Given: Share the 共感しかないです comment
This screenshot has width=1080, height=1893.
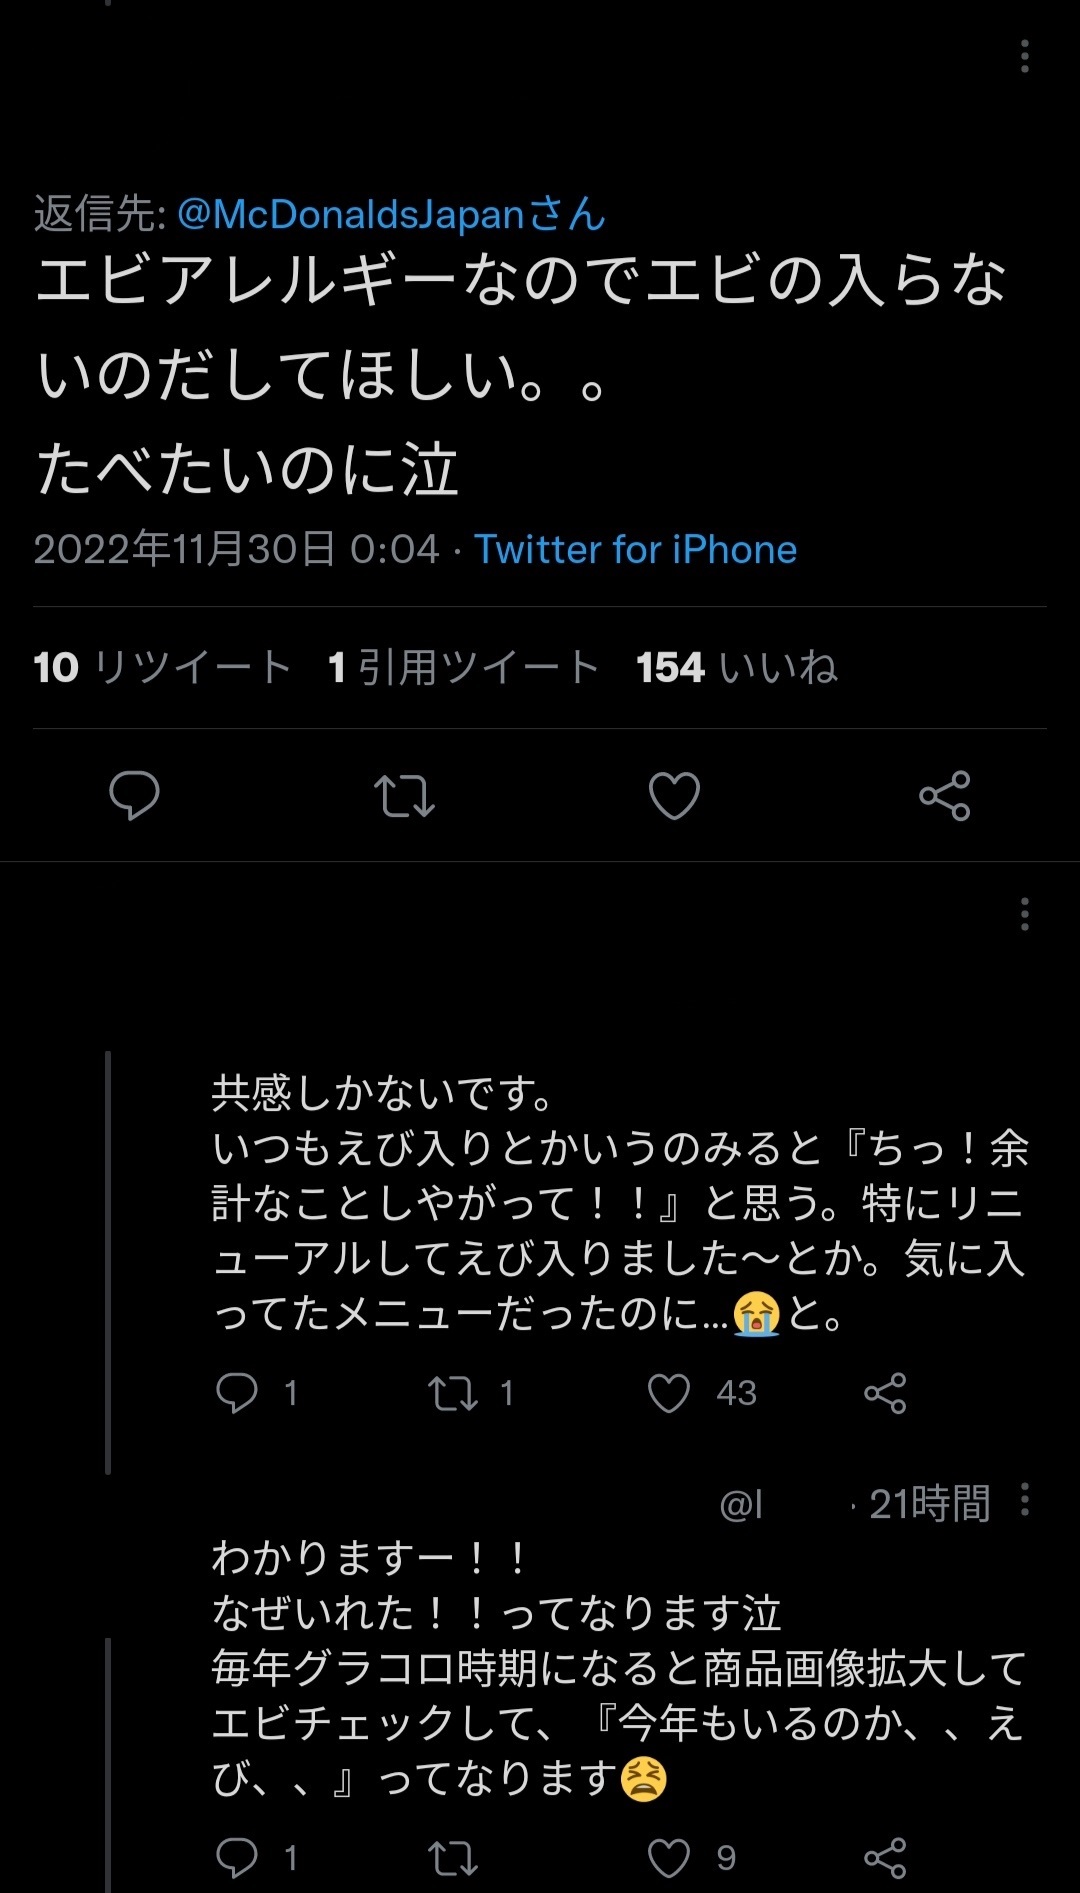Looking at the screenshot, I should pyautogui.click(x=885, y=1393).
